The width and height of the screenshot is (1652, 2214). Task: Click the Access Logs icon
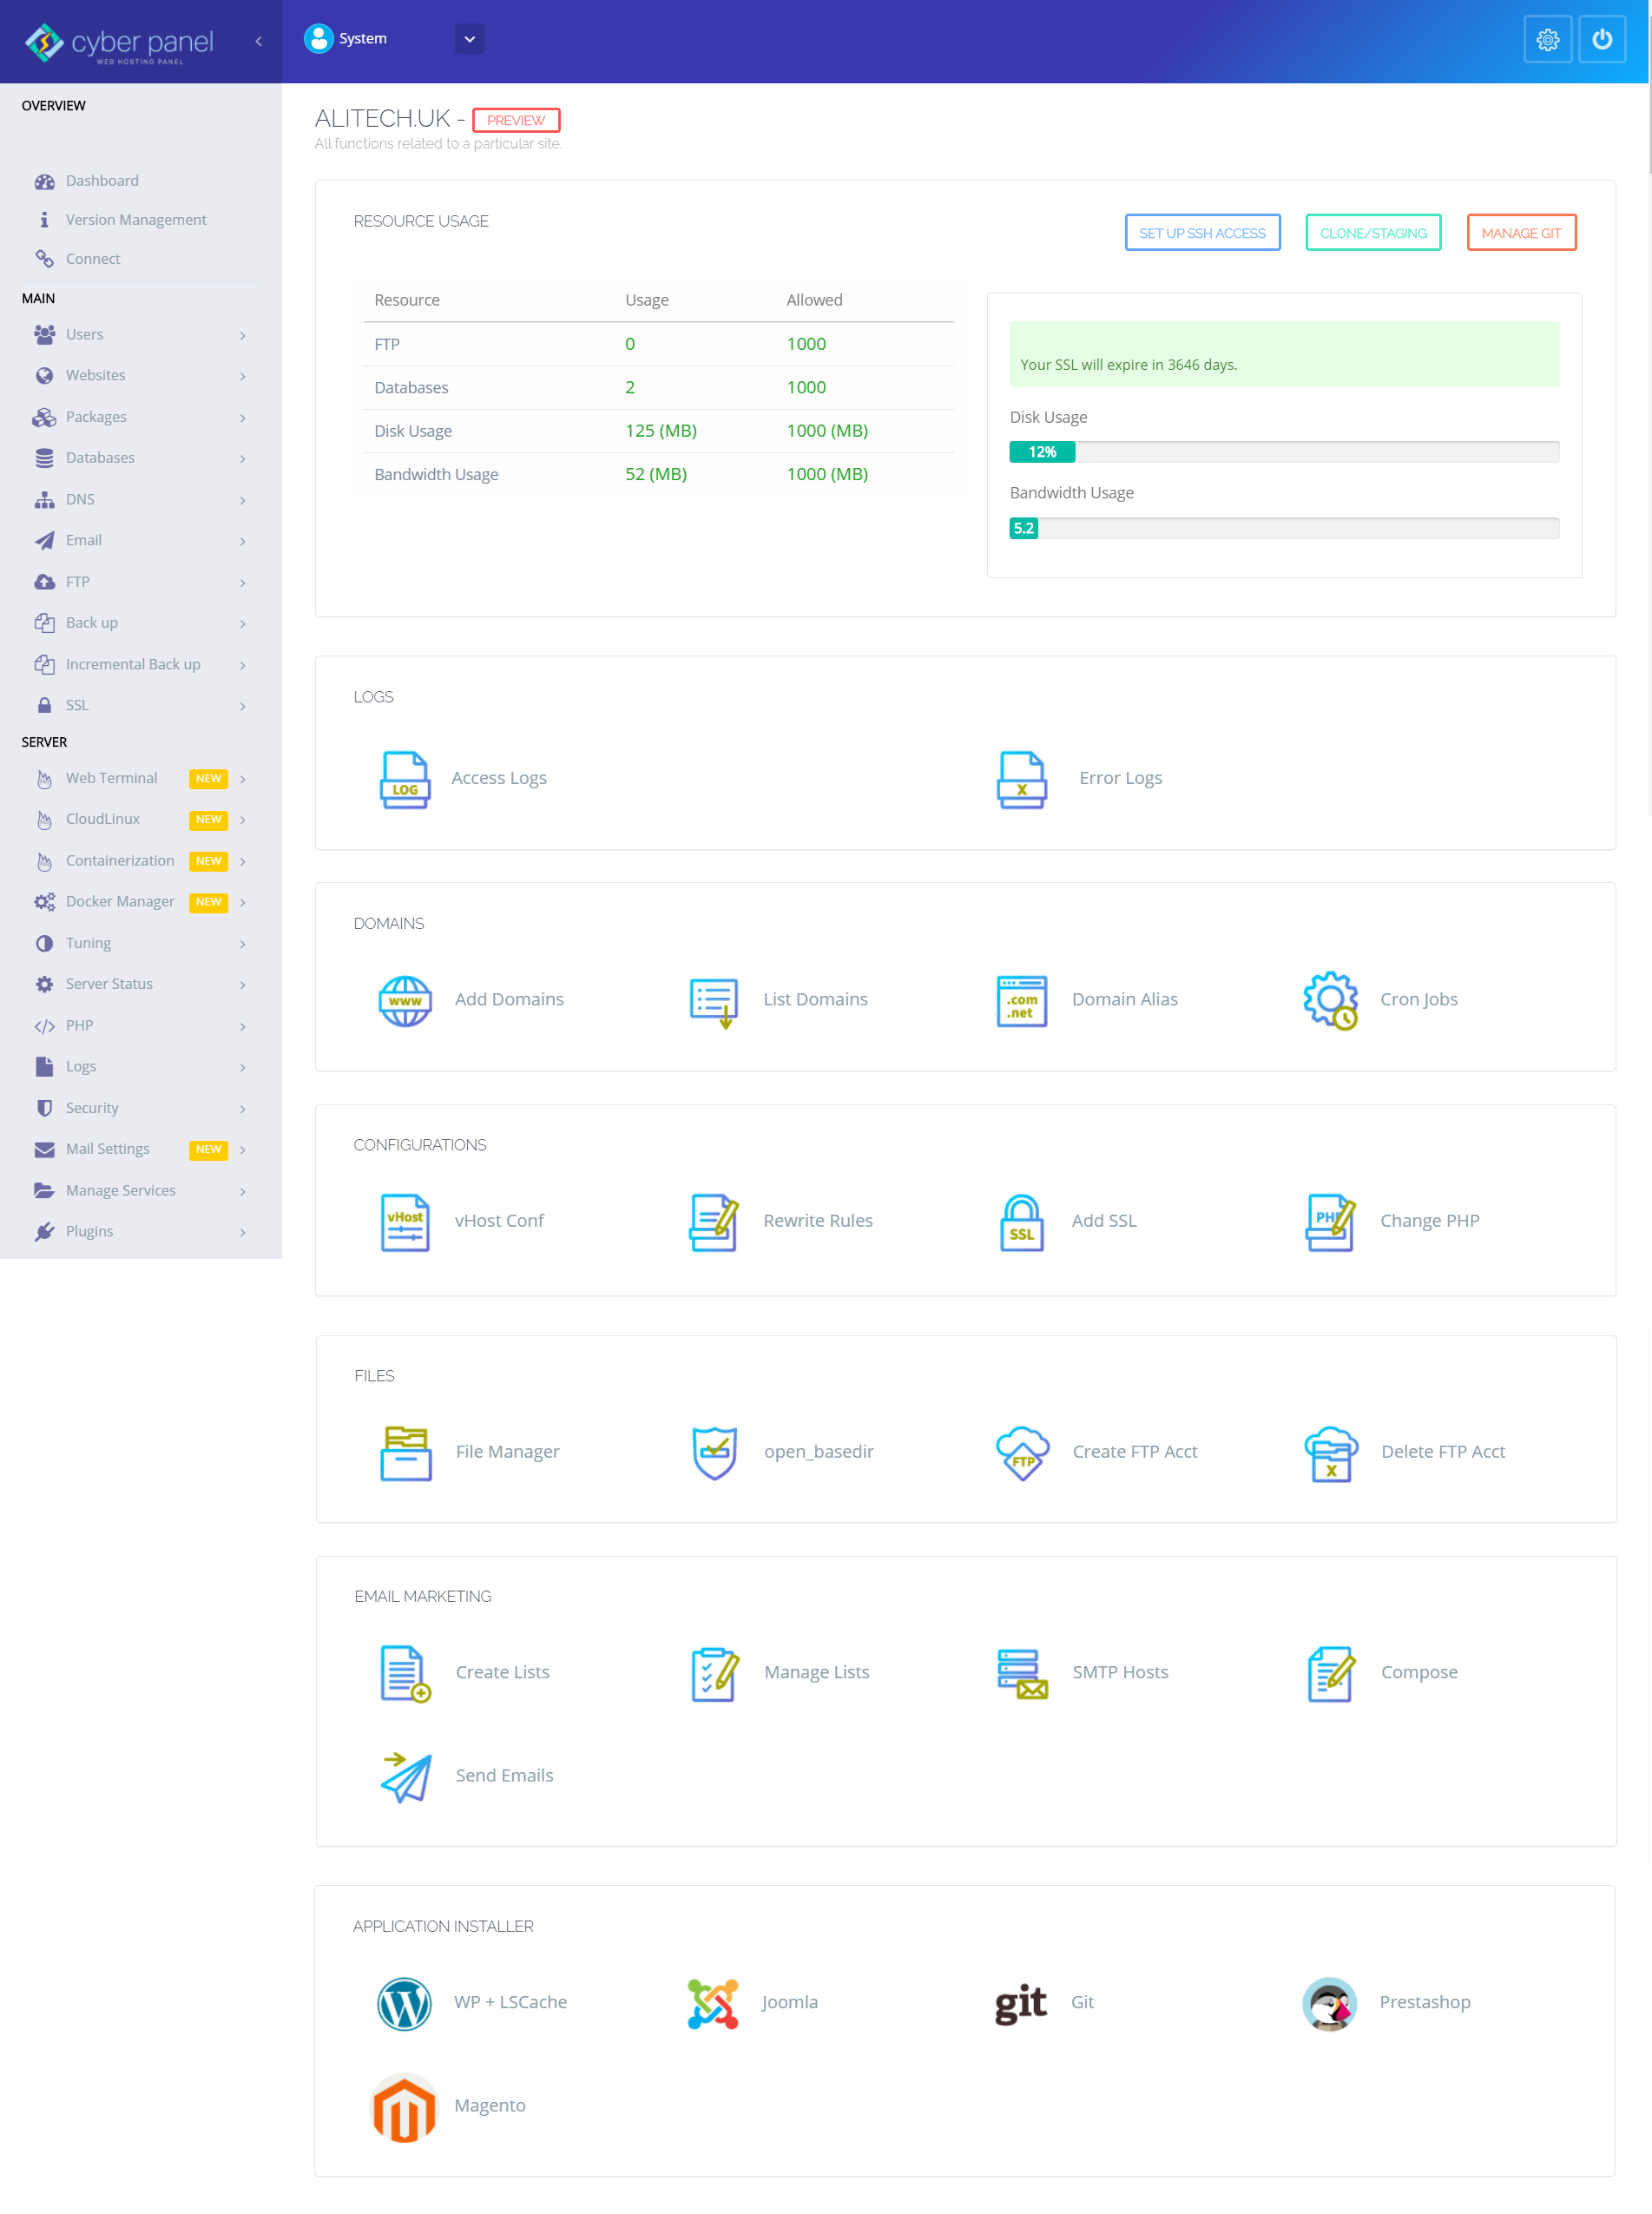pyautogui.click(x=404, y=778)
